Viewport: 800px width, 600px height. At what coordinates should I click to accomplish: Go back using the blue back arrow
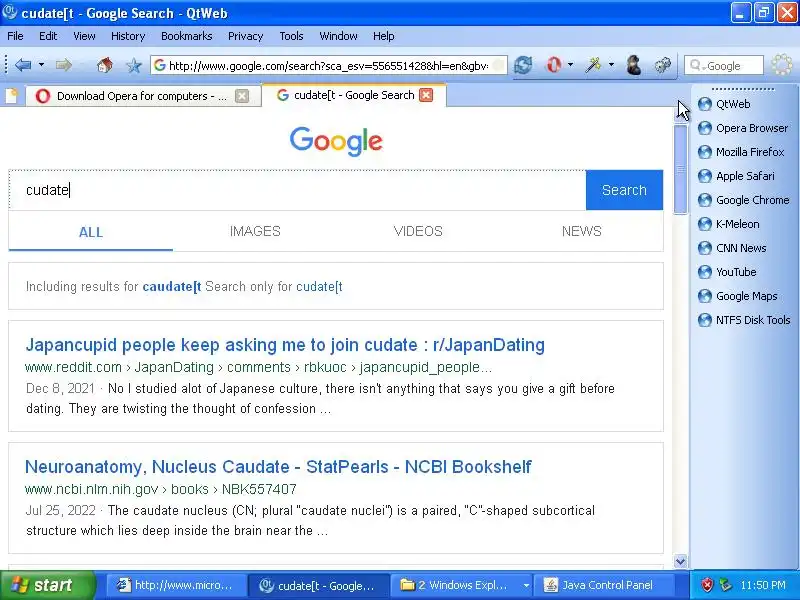pyautogui.click(x=23, y=65)
